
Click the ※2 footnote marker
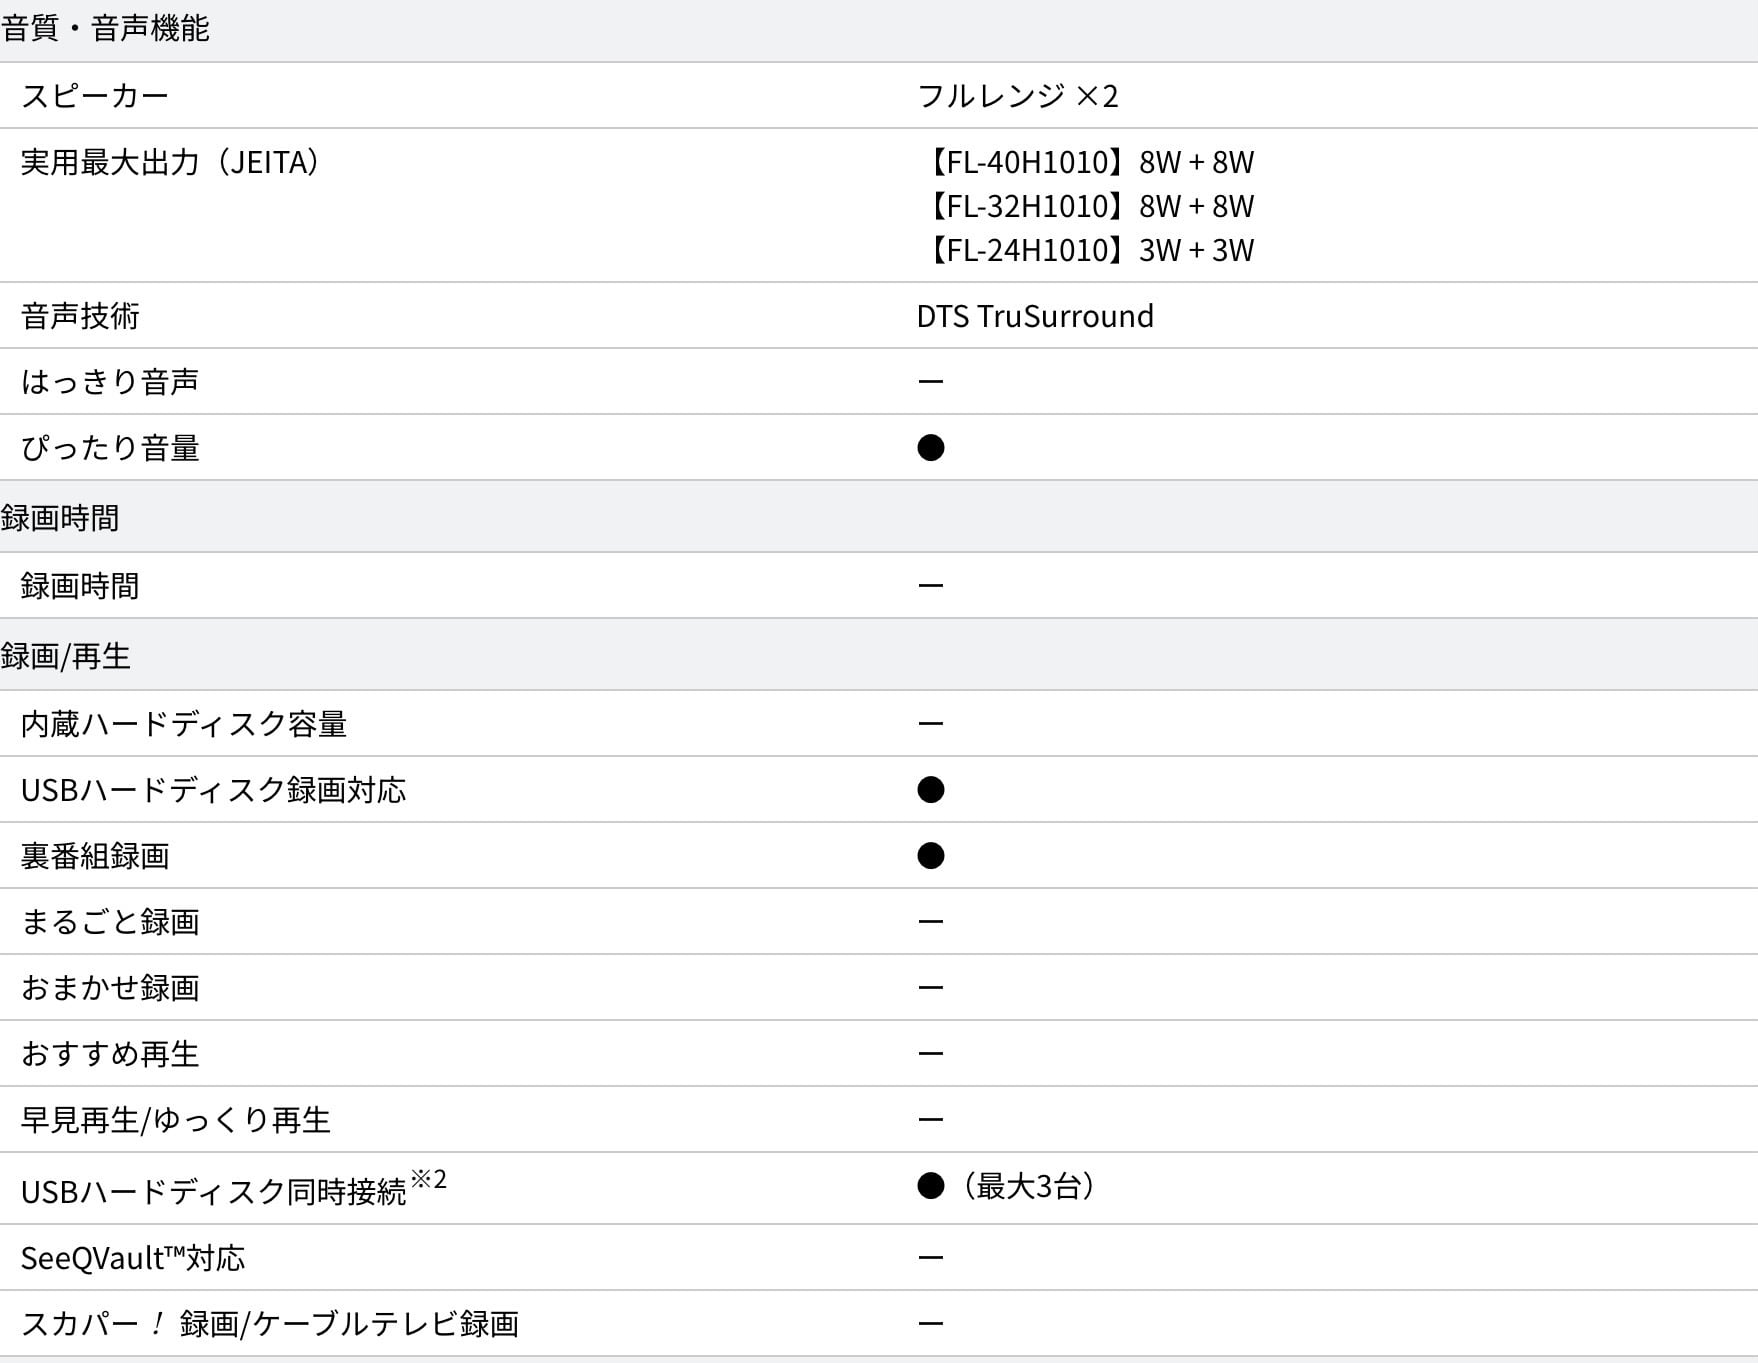[428, 1179]
